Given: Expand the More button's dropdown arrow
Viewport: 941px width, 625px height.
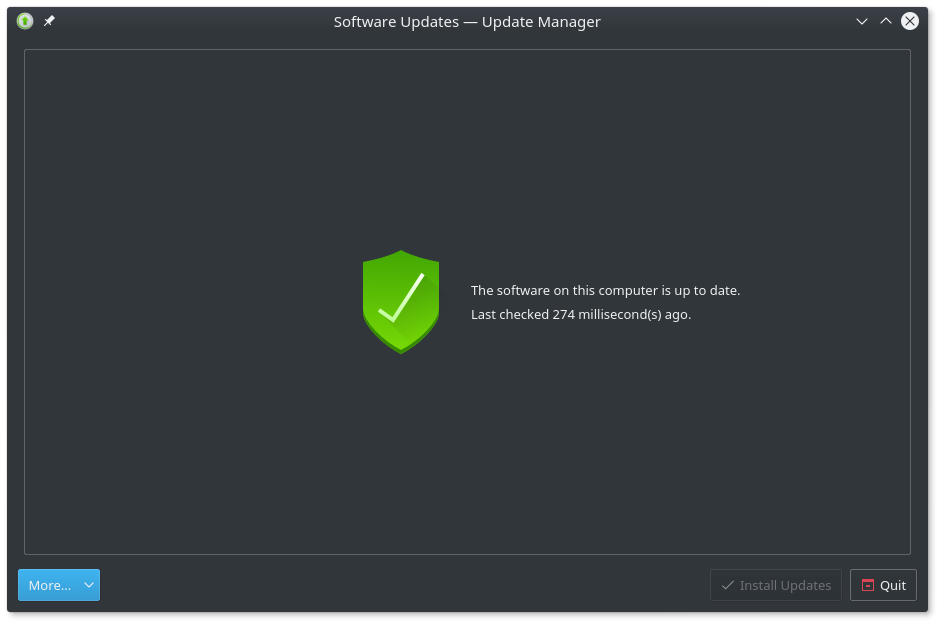Looking at the screenshot, I should [x=89, y=585].
